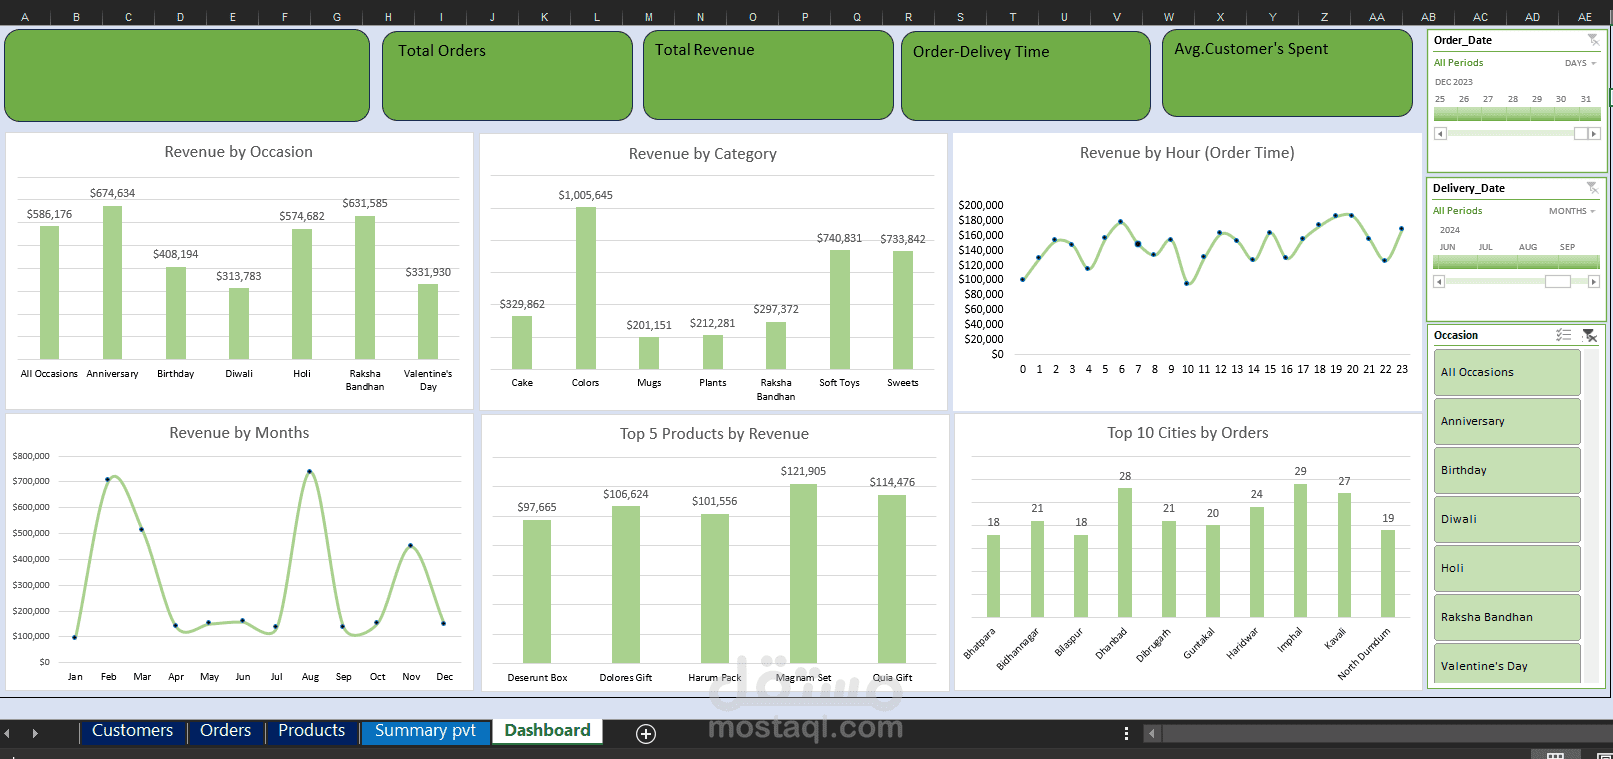Open the Orders sheet tab
This screenshot has height=759, width=1613.
click(225, 731)
